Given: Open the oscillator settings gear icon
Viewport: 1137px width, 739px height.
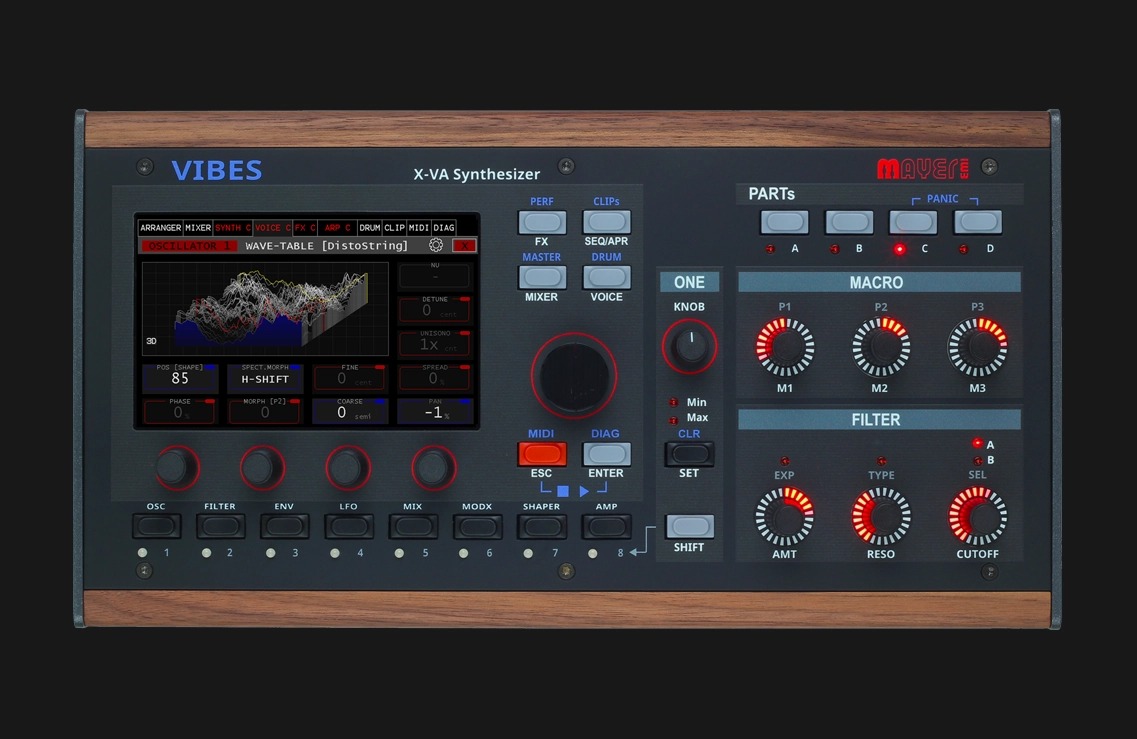Looking at the screenshot, I should [436, 245].
